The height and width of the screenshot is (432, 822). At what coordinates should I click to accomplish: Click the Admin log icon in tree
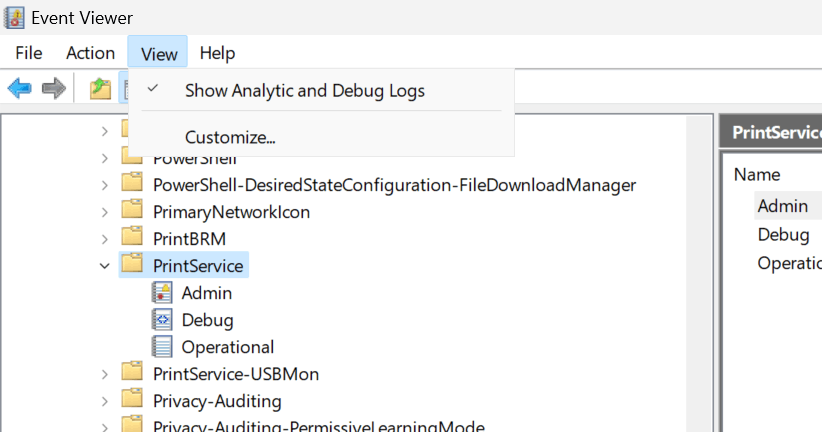162,293
